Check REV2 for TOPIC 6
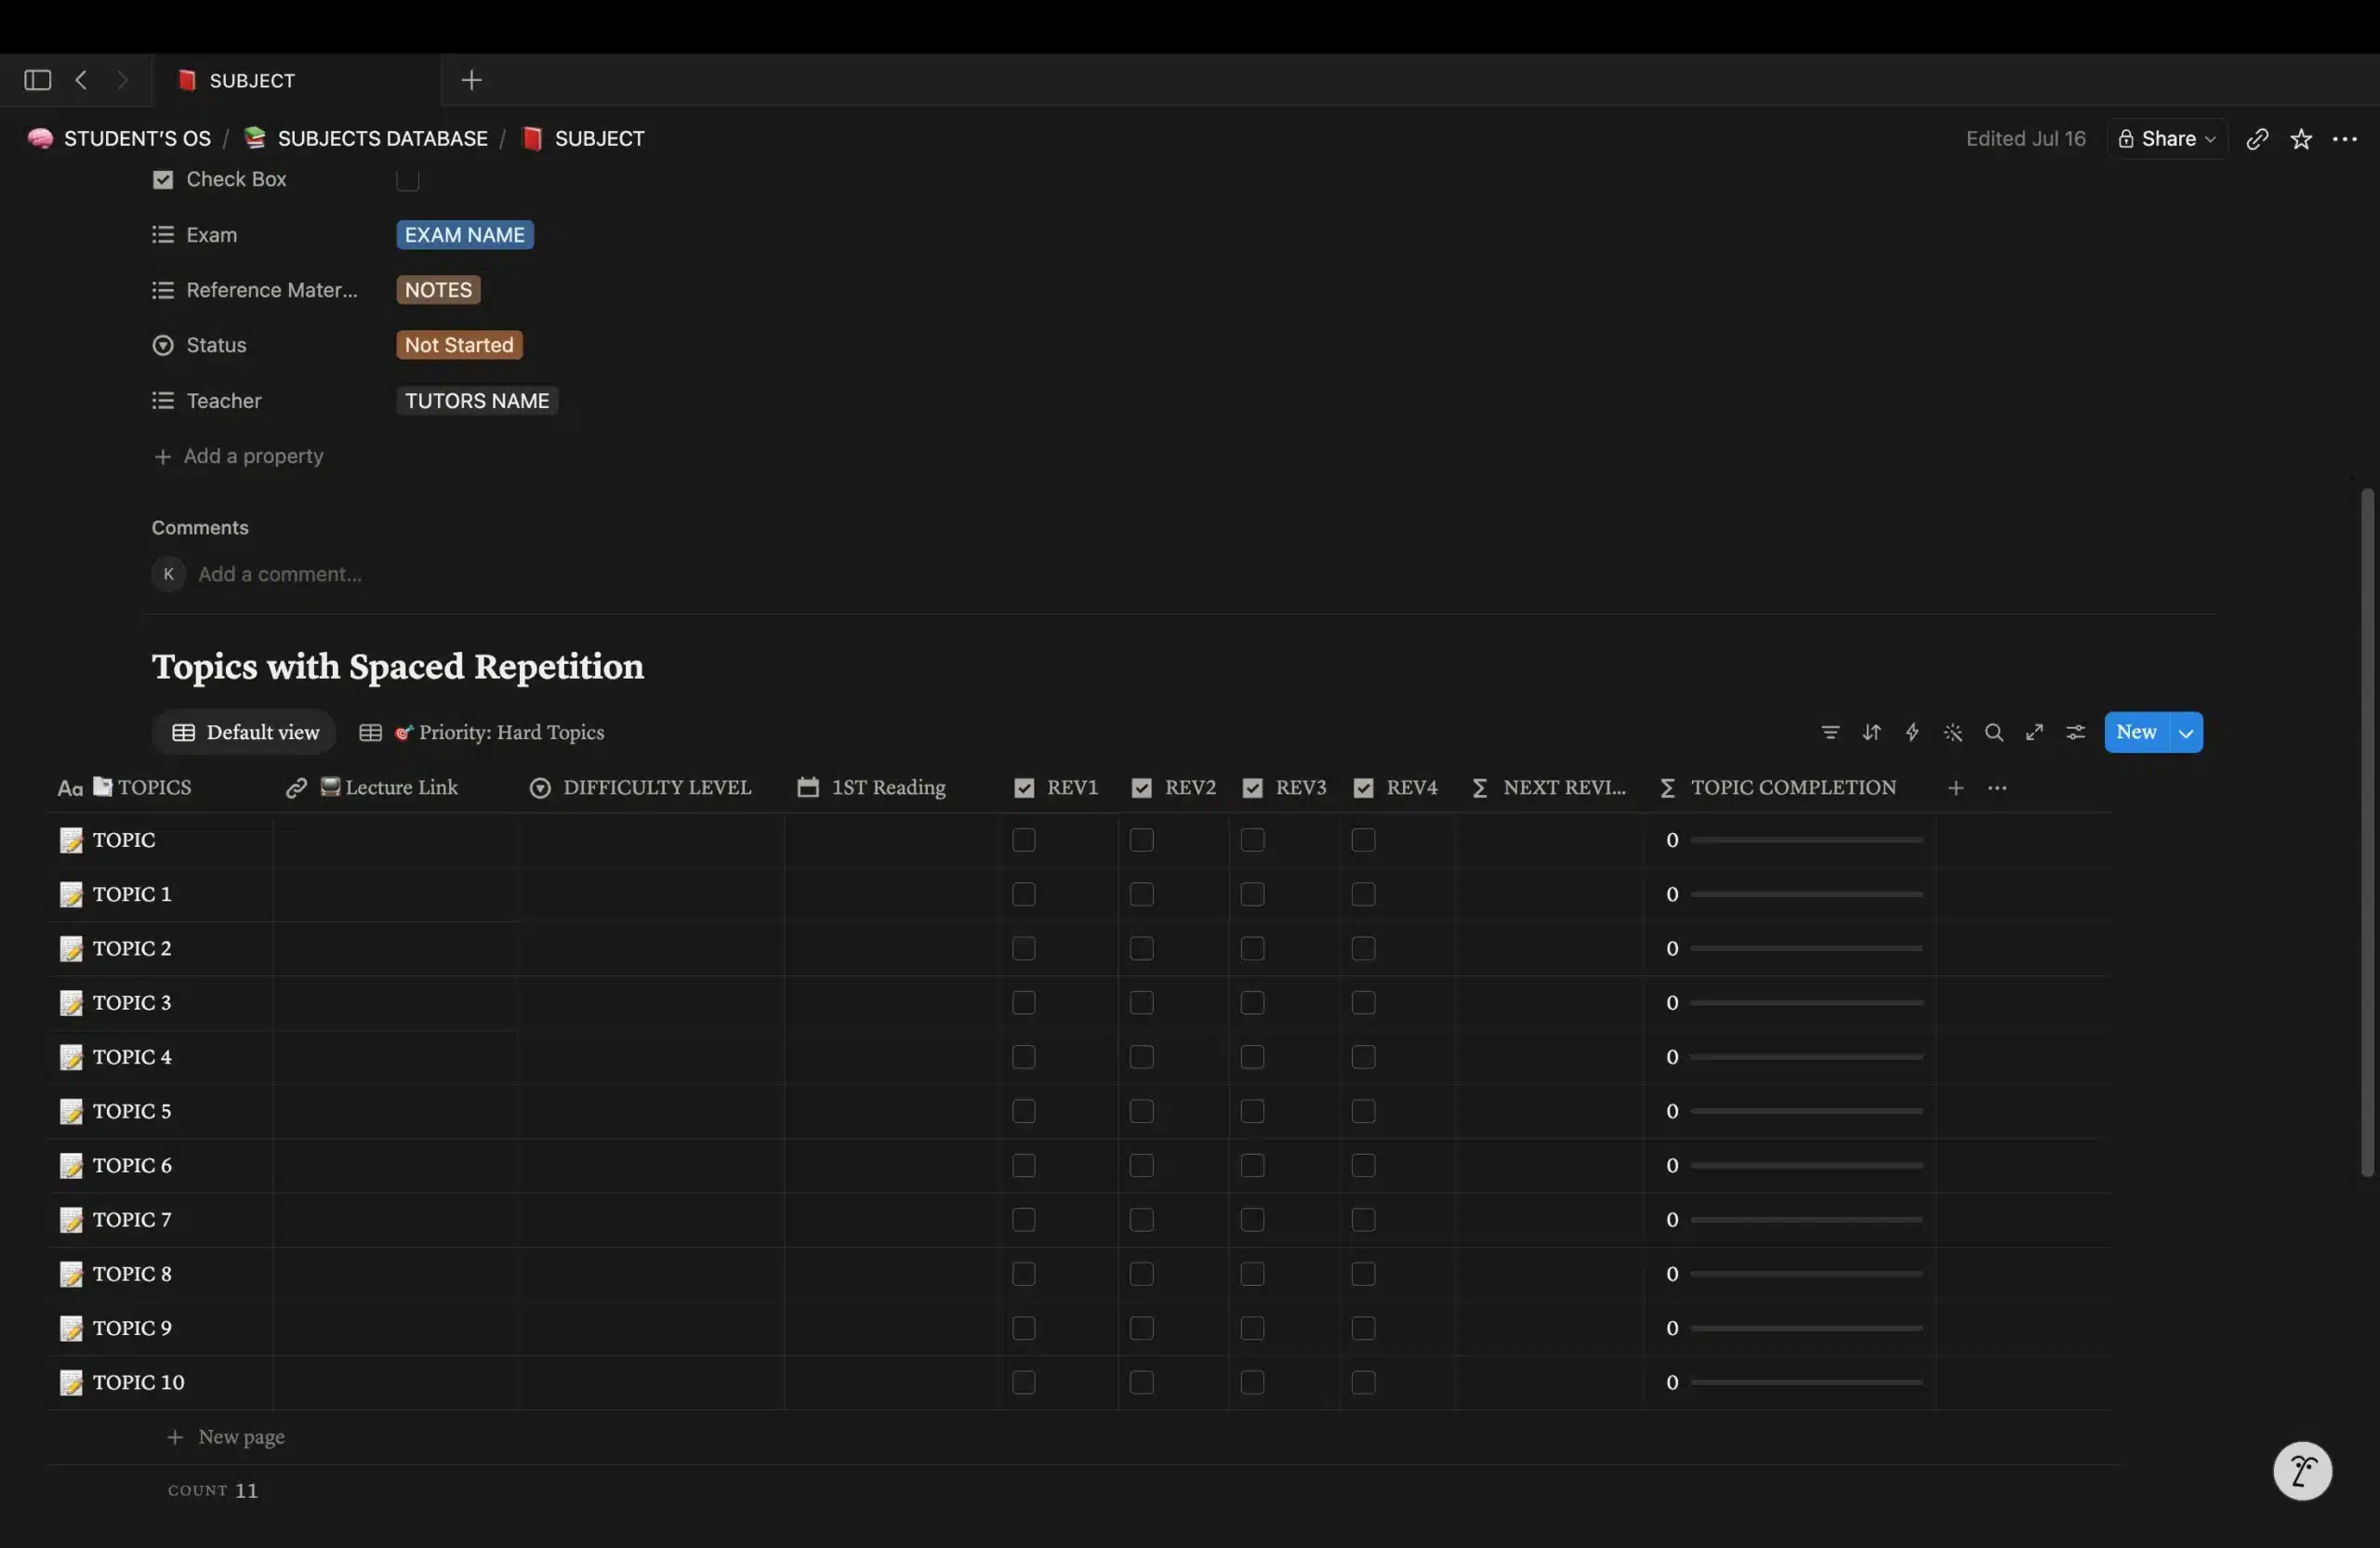The width and height of the screenshot is (2380, 1548). coord(1141,1165)
